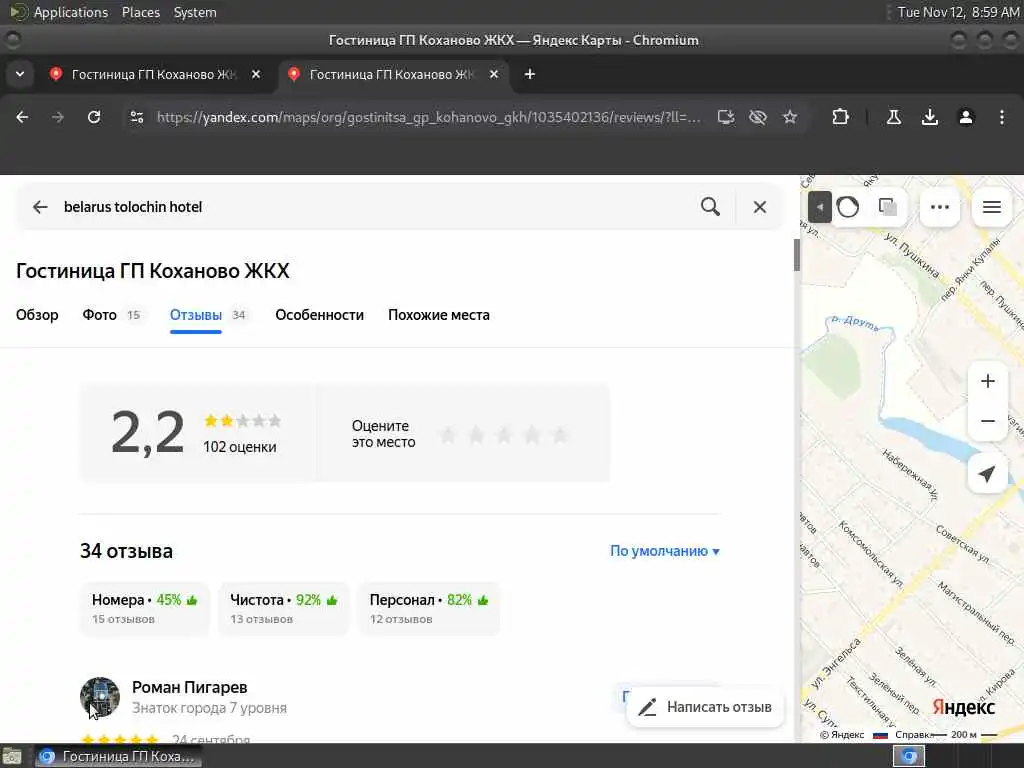Screen dimensions: 1024x768
Task: Click the Гостиница ГП Коха... taskbar item
Action: pos(118,756)
